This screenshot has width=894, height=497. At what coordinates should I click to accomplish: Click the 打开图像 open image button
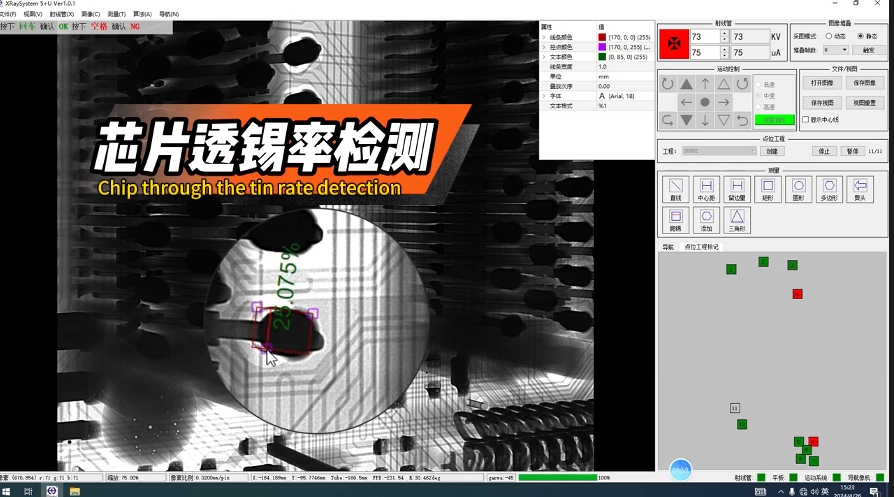[x=822, y=83]
